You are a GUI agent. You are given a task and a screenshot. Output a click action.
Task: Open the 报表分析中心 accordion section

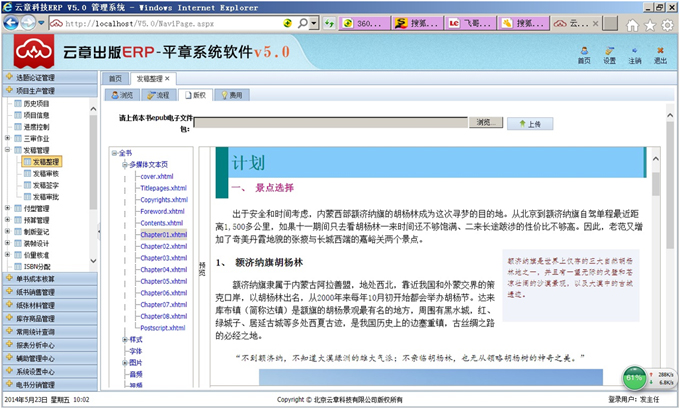(x=50, y=345)
